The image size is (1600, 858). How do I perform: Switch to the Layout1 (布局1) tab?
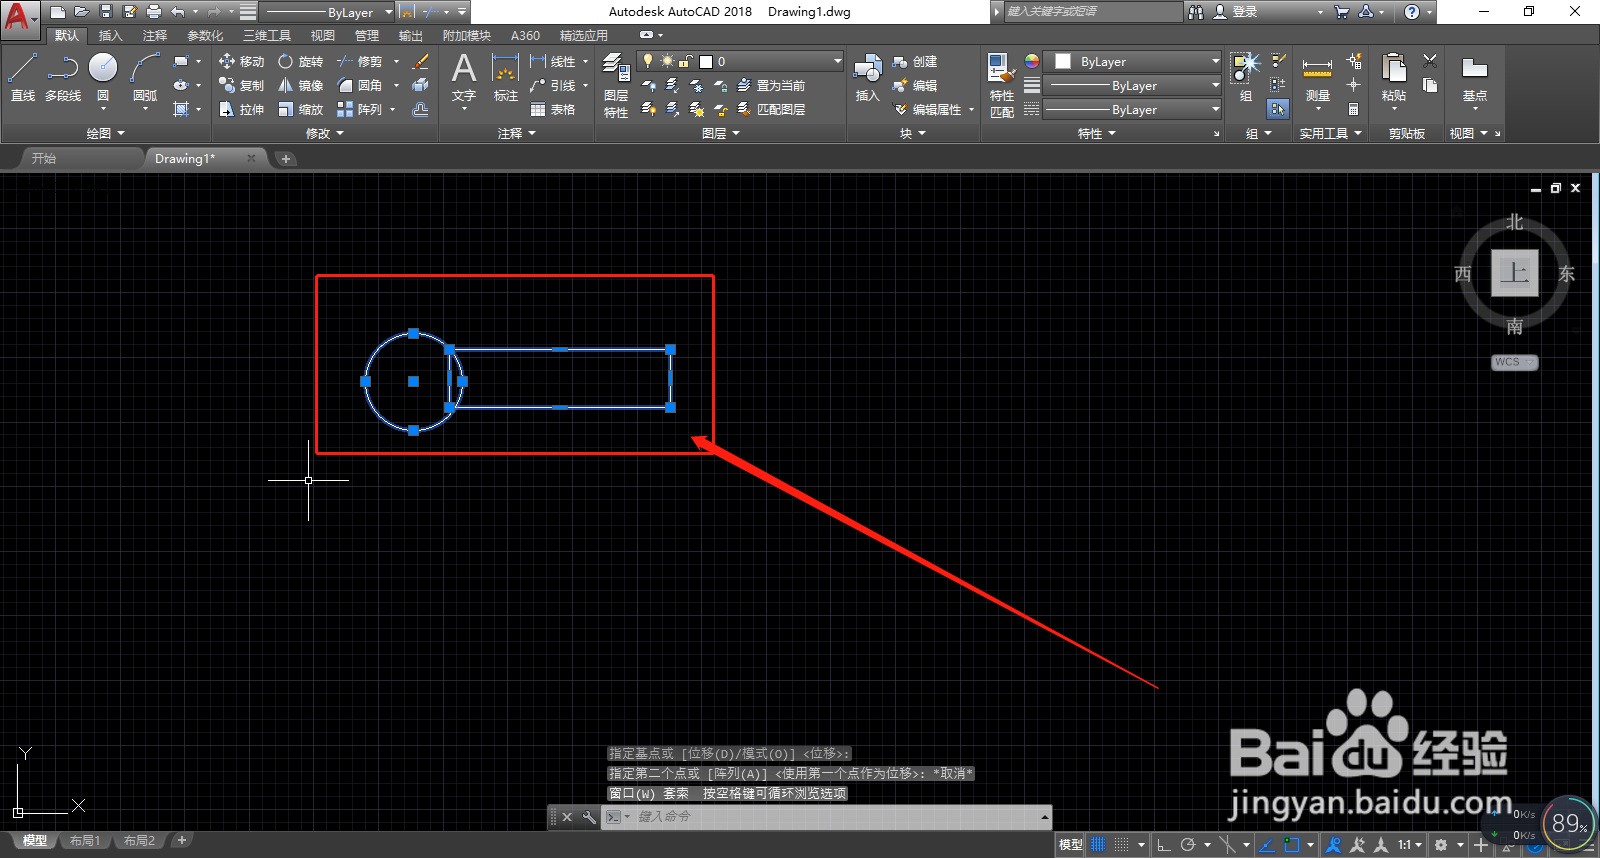click(85, 841)
